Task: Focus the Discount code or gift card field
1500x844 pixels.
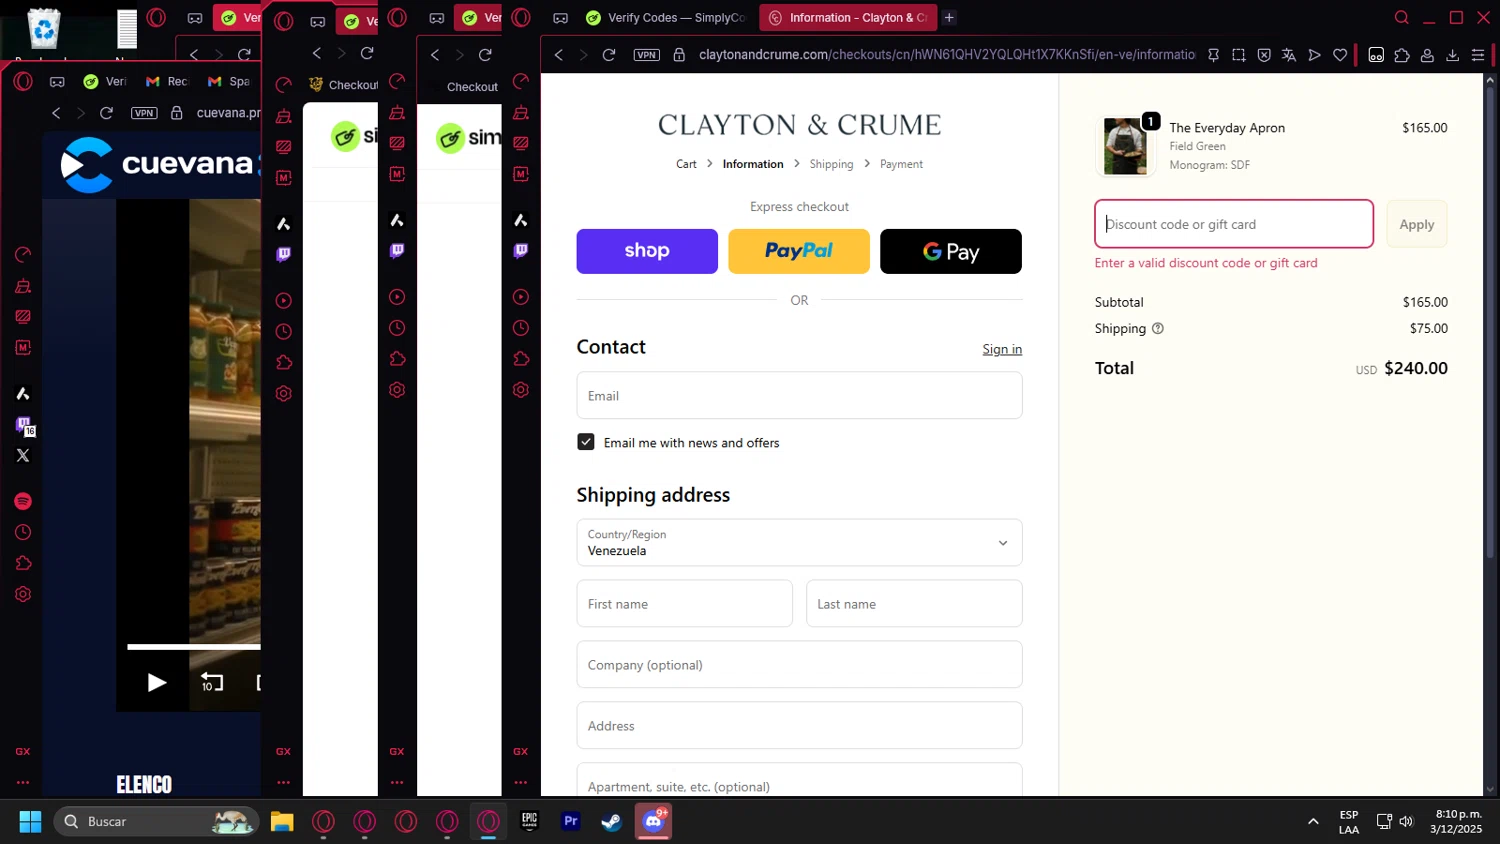Action: tap(1234, 224)
